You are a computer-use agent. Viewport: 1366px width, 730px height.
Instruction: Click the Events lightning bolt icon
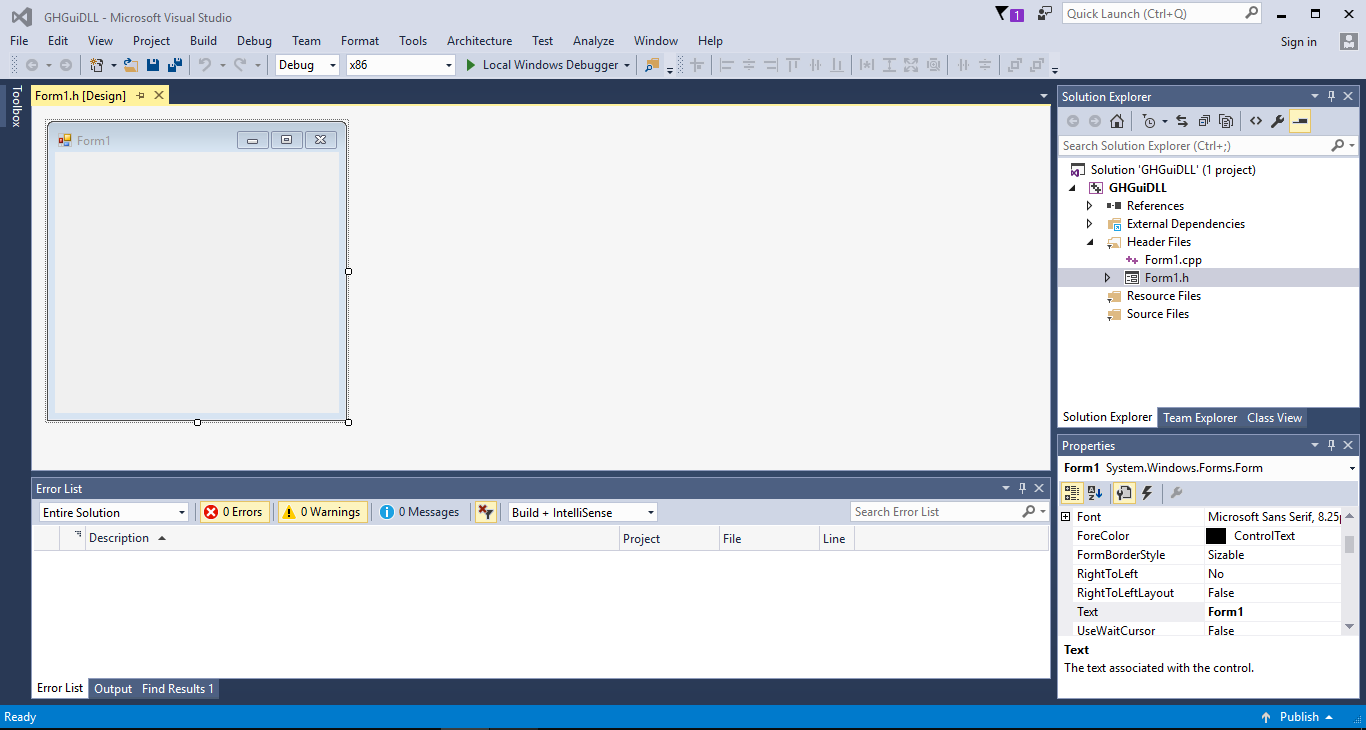coord(1147,493)
